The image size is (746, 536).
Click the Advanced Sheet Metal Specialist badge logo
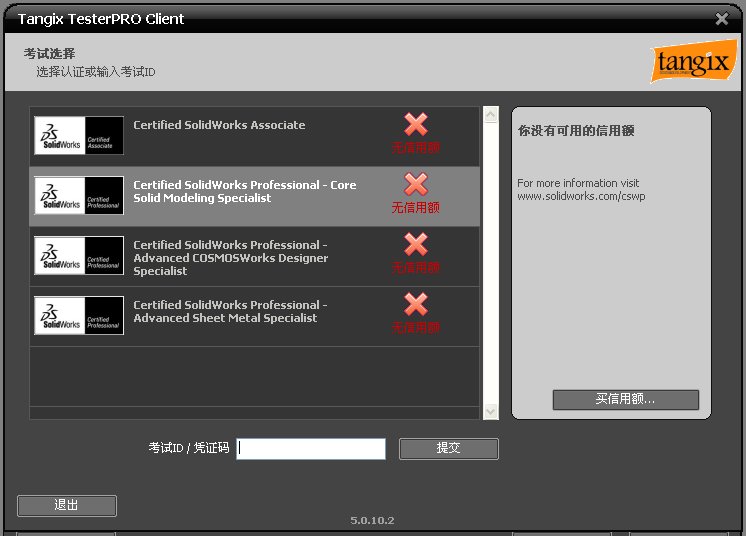point(79,315)
